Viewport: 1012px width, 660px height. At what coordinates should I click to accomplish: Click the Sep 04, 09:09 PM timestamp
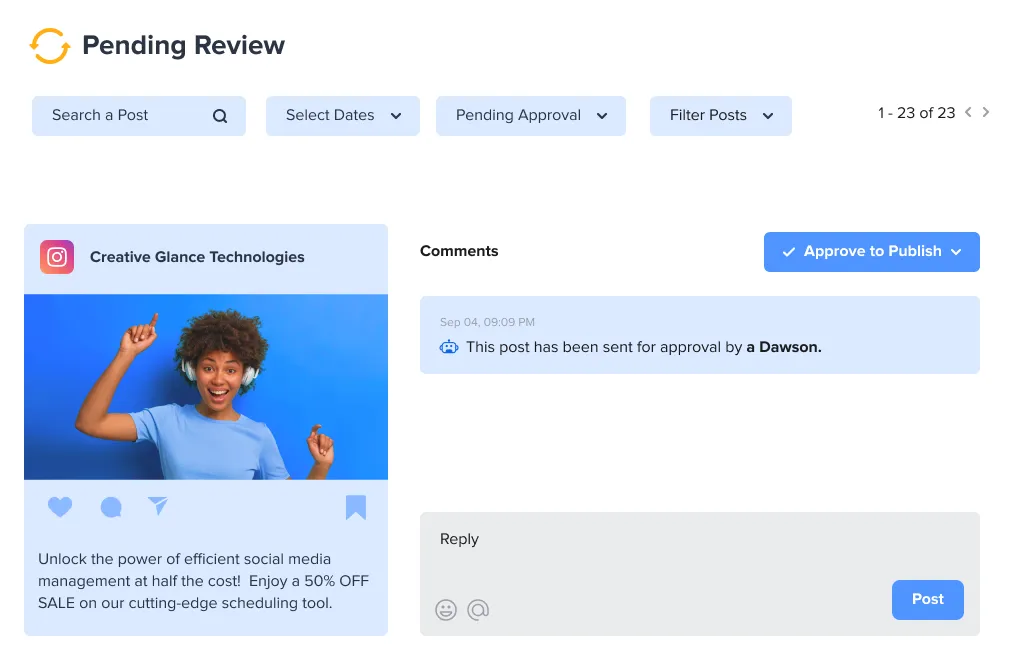pyautogui.click(x=487, y=322)
